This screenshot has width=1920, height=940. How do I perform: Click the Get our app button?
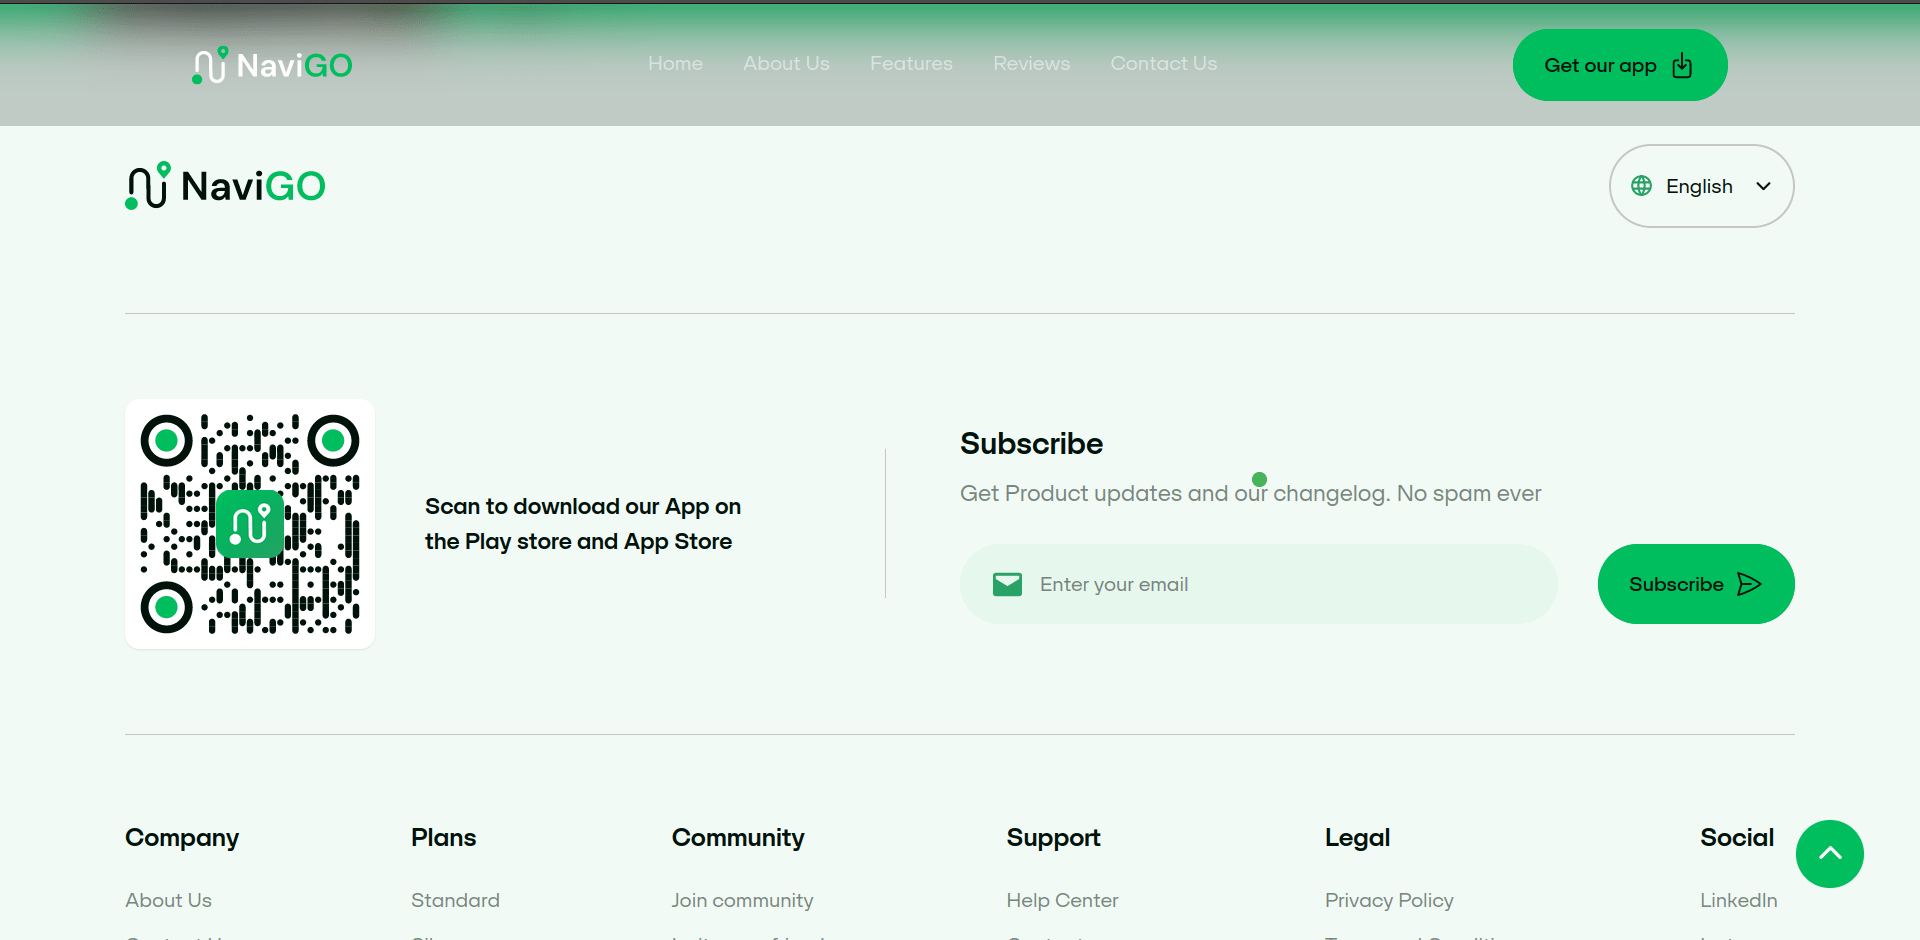click(1620, 65)
